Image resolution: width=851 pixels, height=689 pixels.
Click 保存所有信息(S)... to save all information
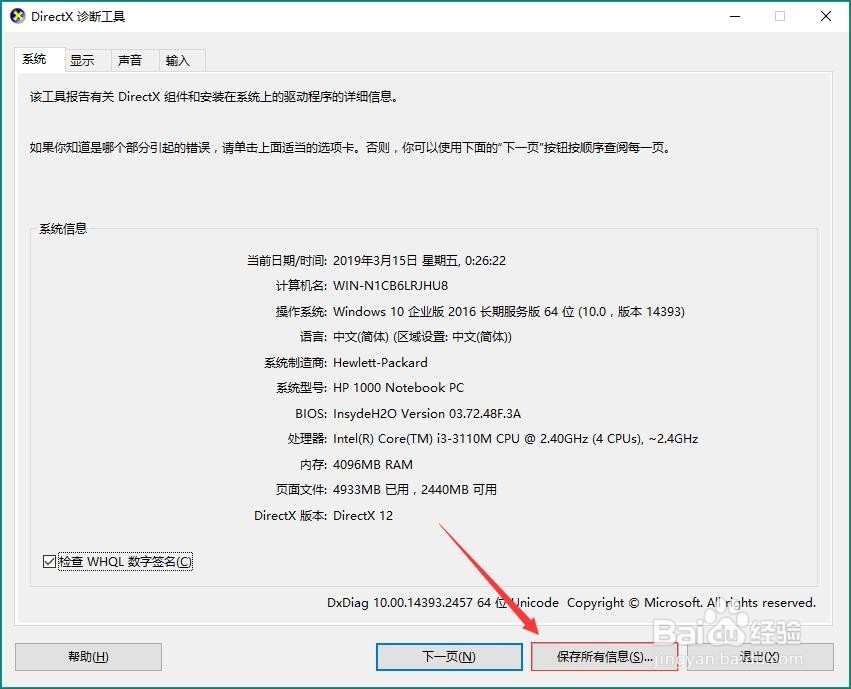point(604,657)
